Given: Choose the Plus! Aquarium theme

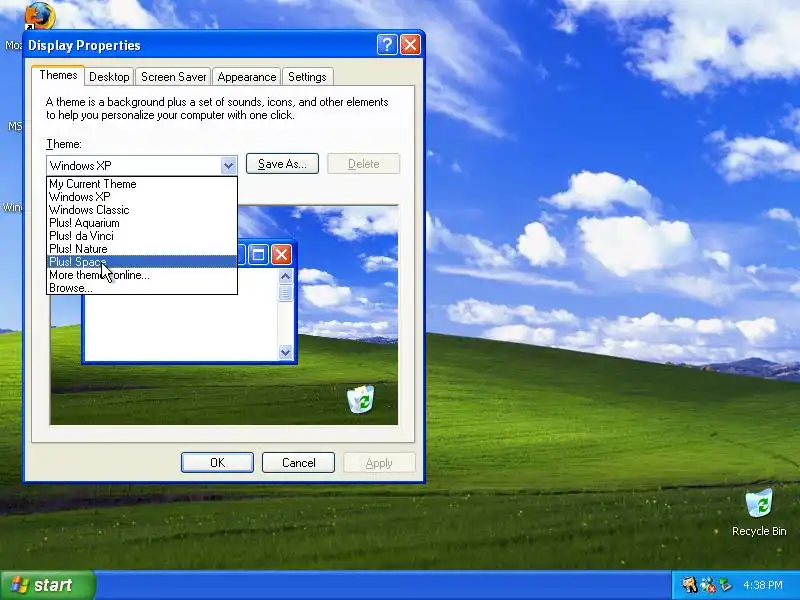Looking at the screenshot, I should 142,223.
